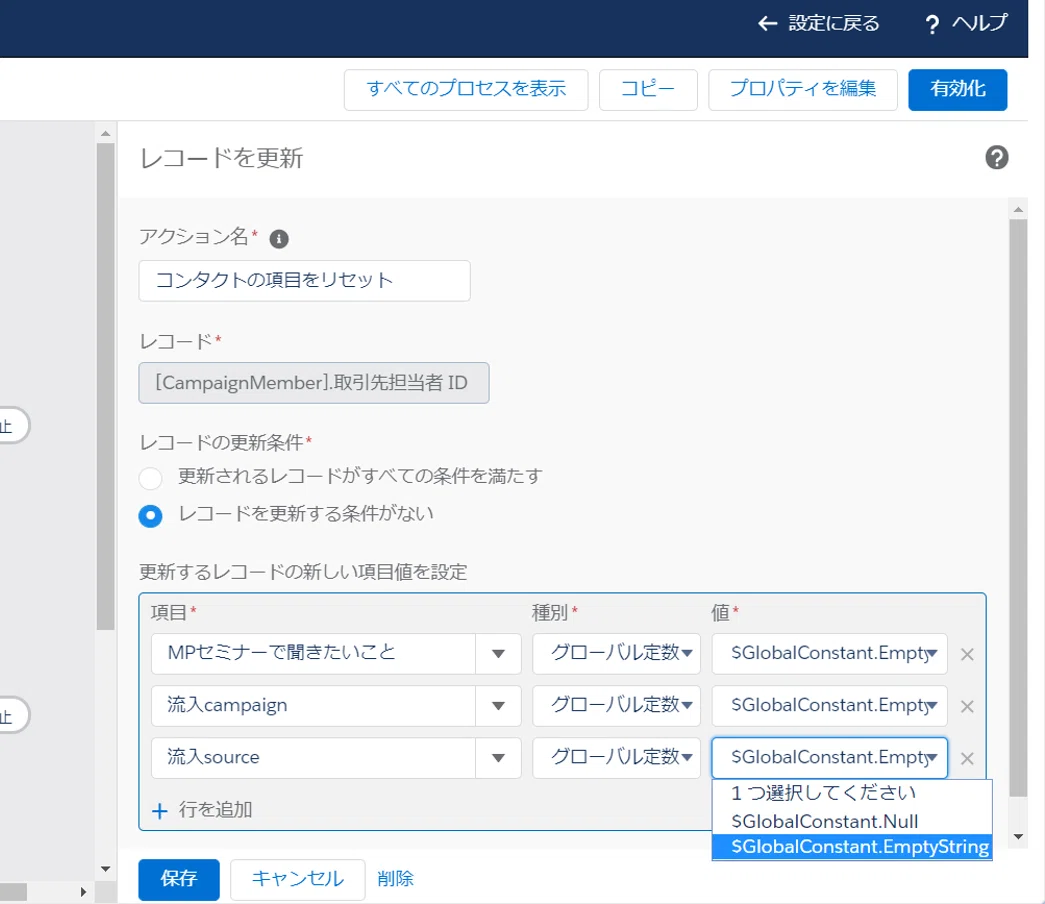Open field dropdown arrow for 流入source
Image resolution: width=1045 pixels, height=904 pixels.
(498, 758)
